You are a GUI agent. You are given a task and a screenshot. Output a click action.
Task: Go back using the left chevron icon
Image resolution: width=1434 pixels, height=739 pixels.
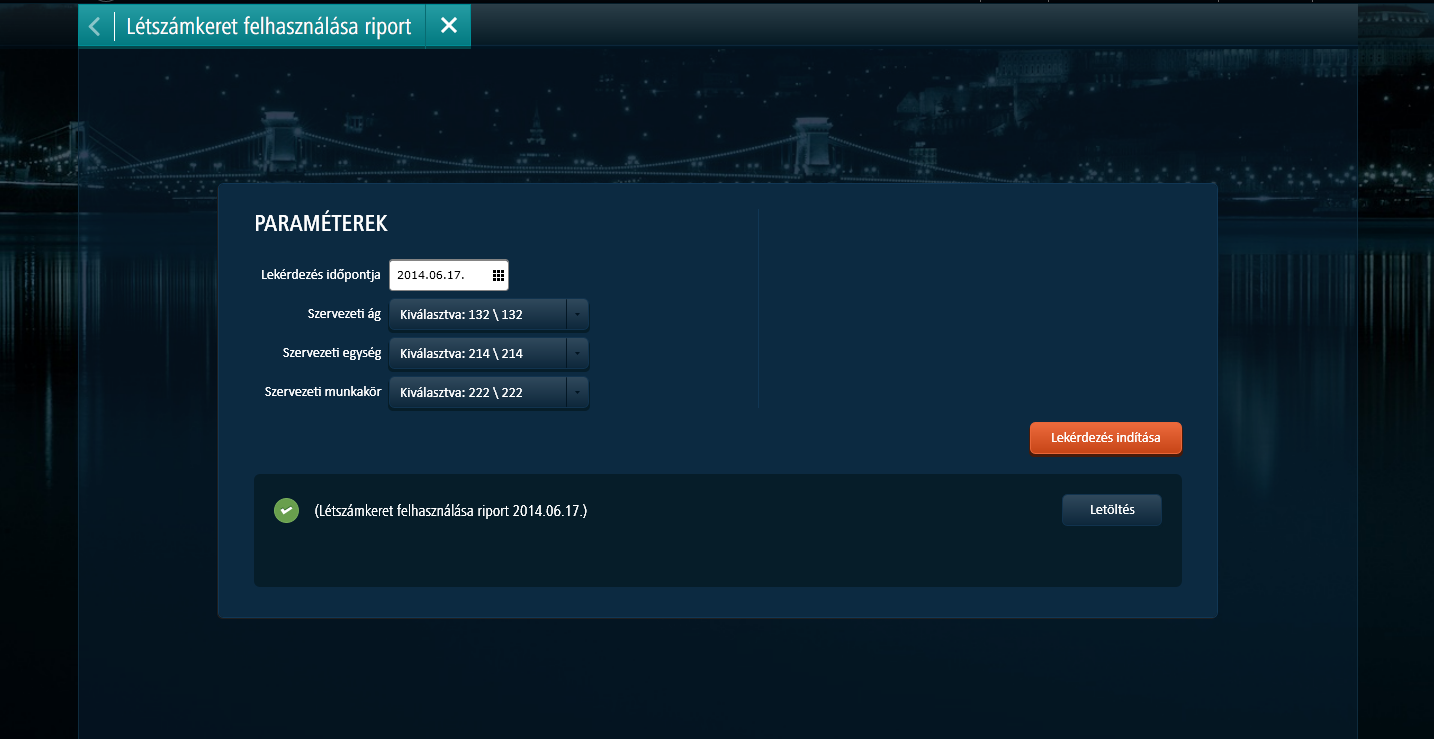[95, 26]
